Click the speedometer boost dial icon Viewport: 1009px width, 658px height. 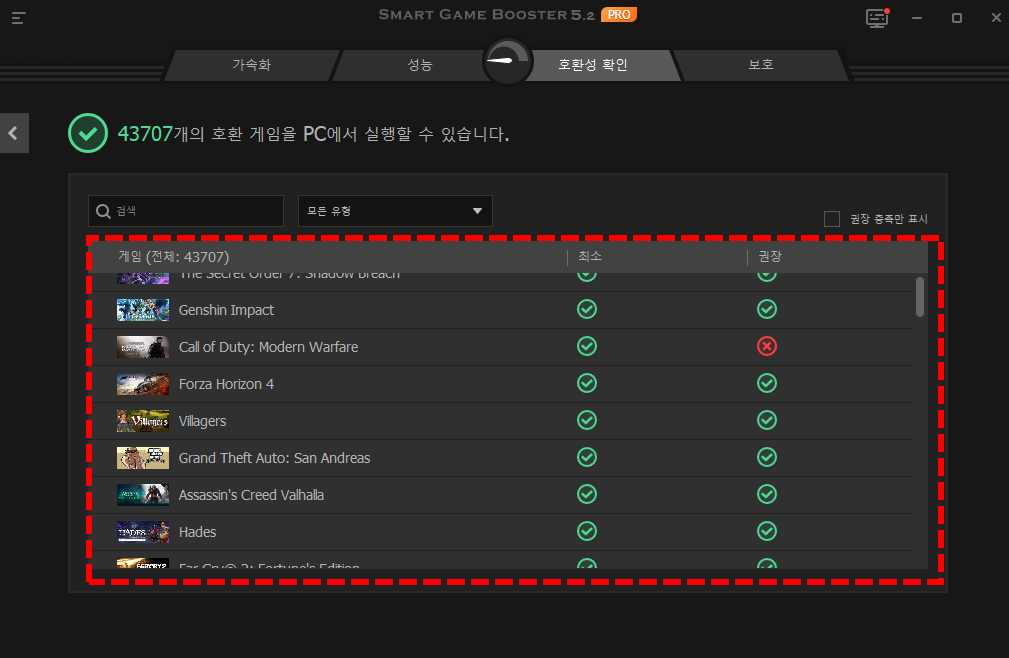[x=508, y=62]
